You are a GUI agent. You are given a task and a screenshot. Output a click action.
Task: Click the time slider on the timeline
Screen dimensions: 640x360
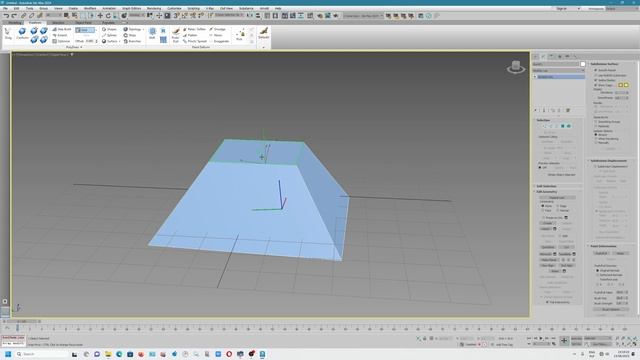pos(22,322)
